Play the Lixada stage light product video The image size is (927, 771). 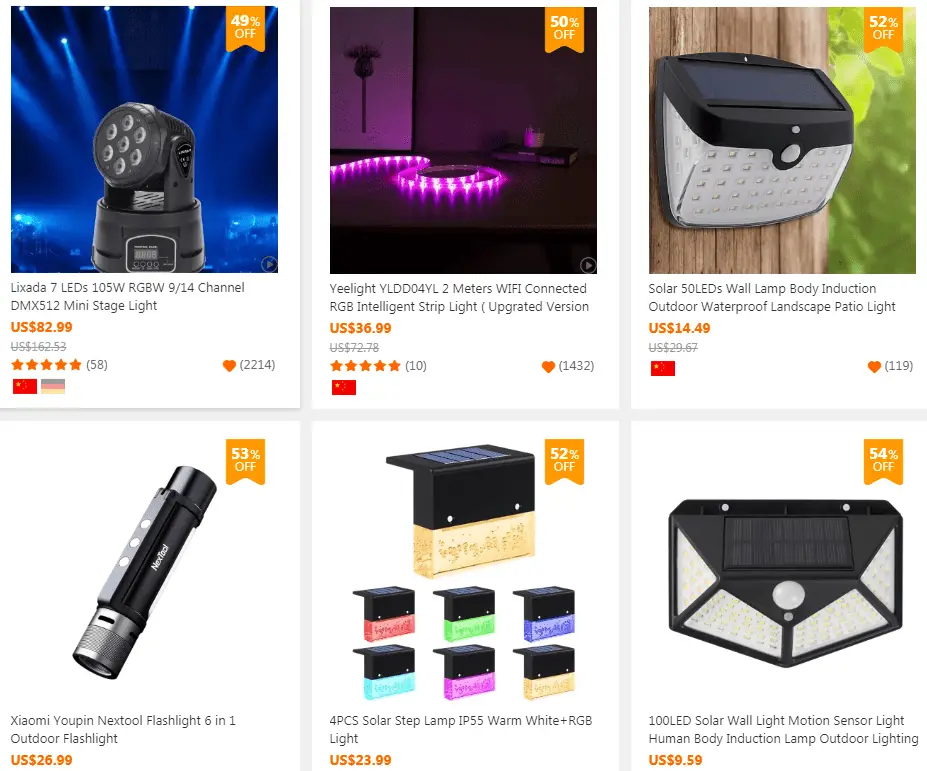click(x=270, y=264)
